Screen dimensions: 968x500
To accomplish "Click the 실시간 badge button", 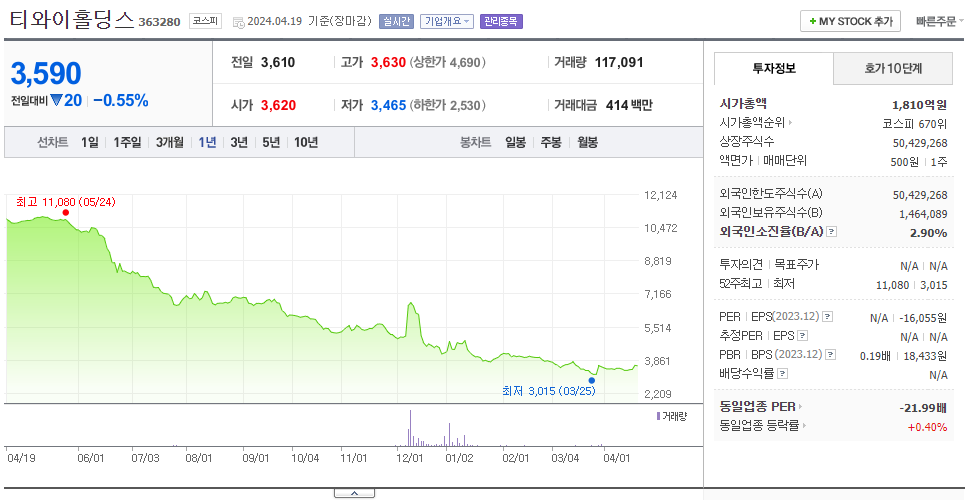I will click(396, 22).
